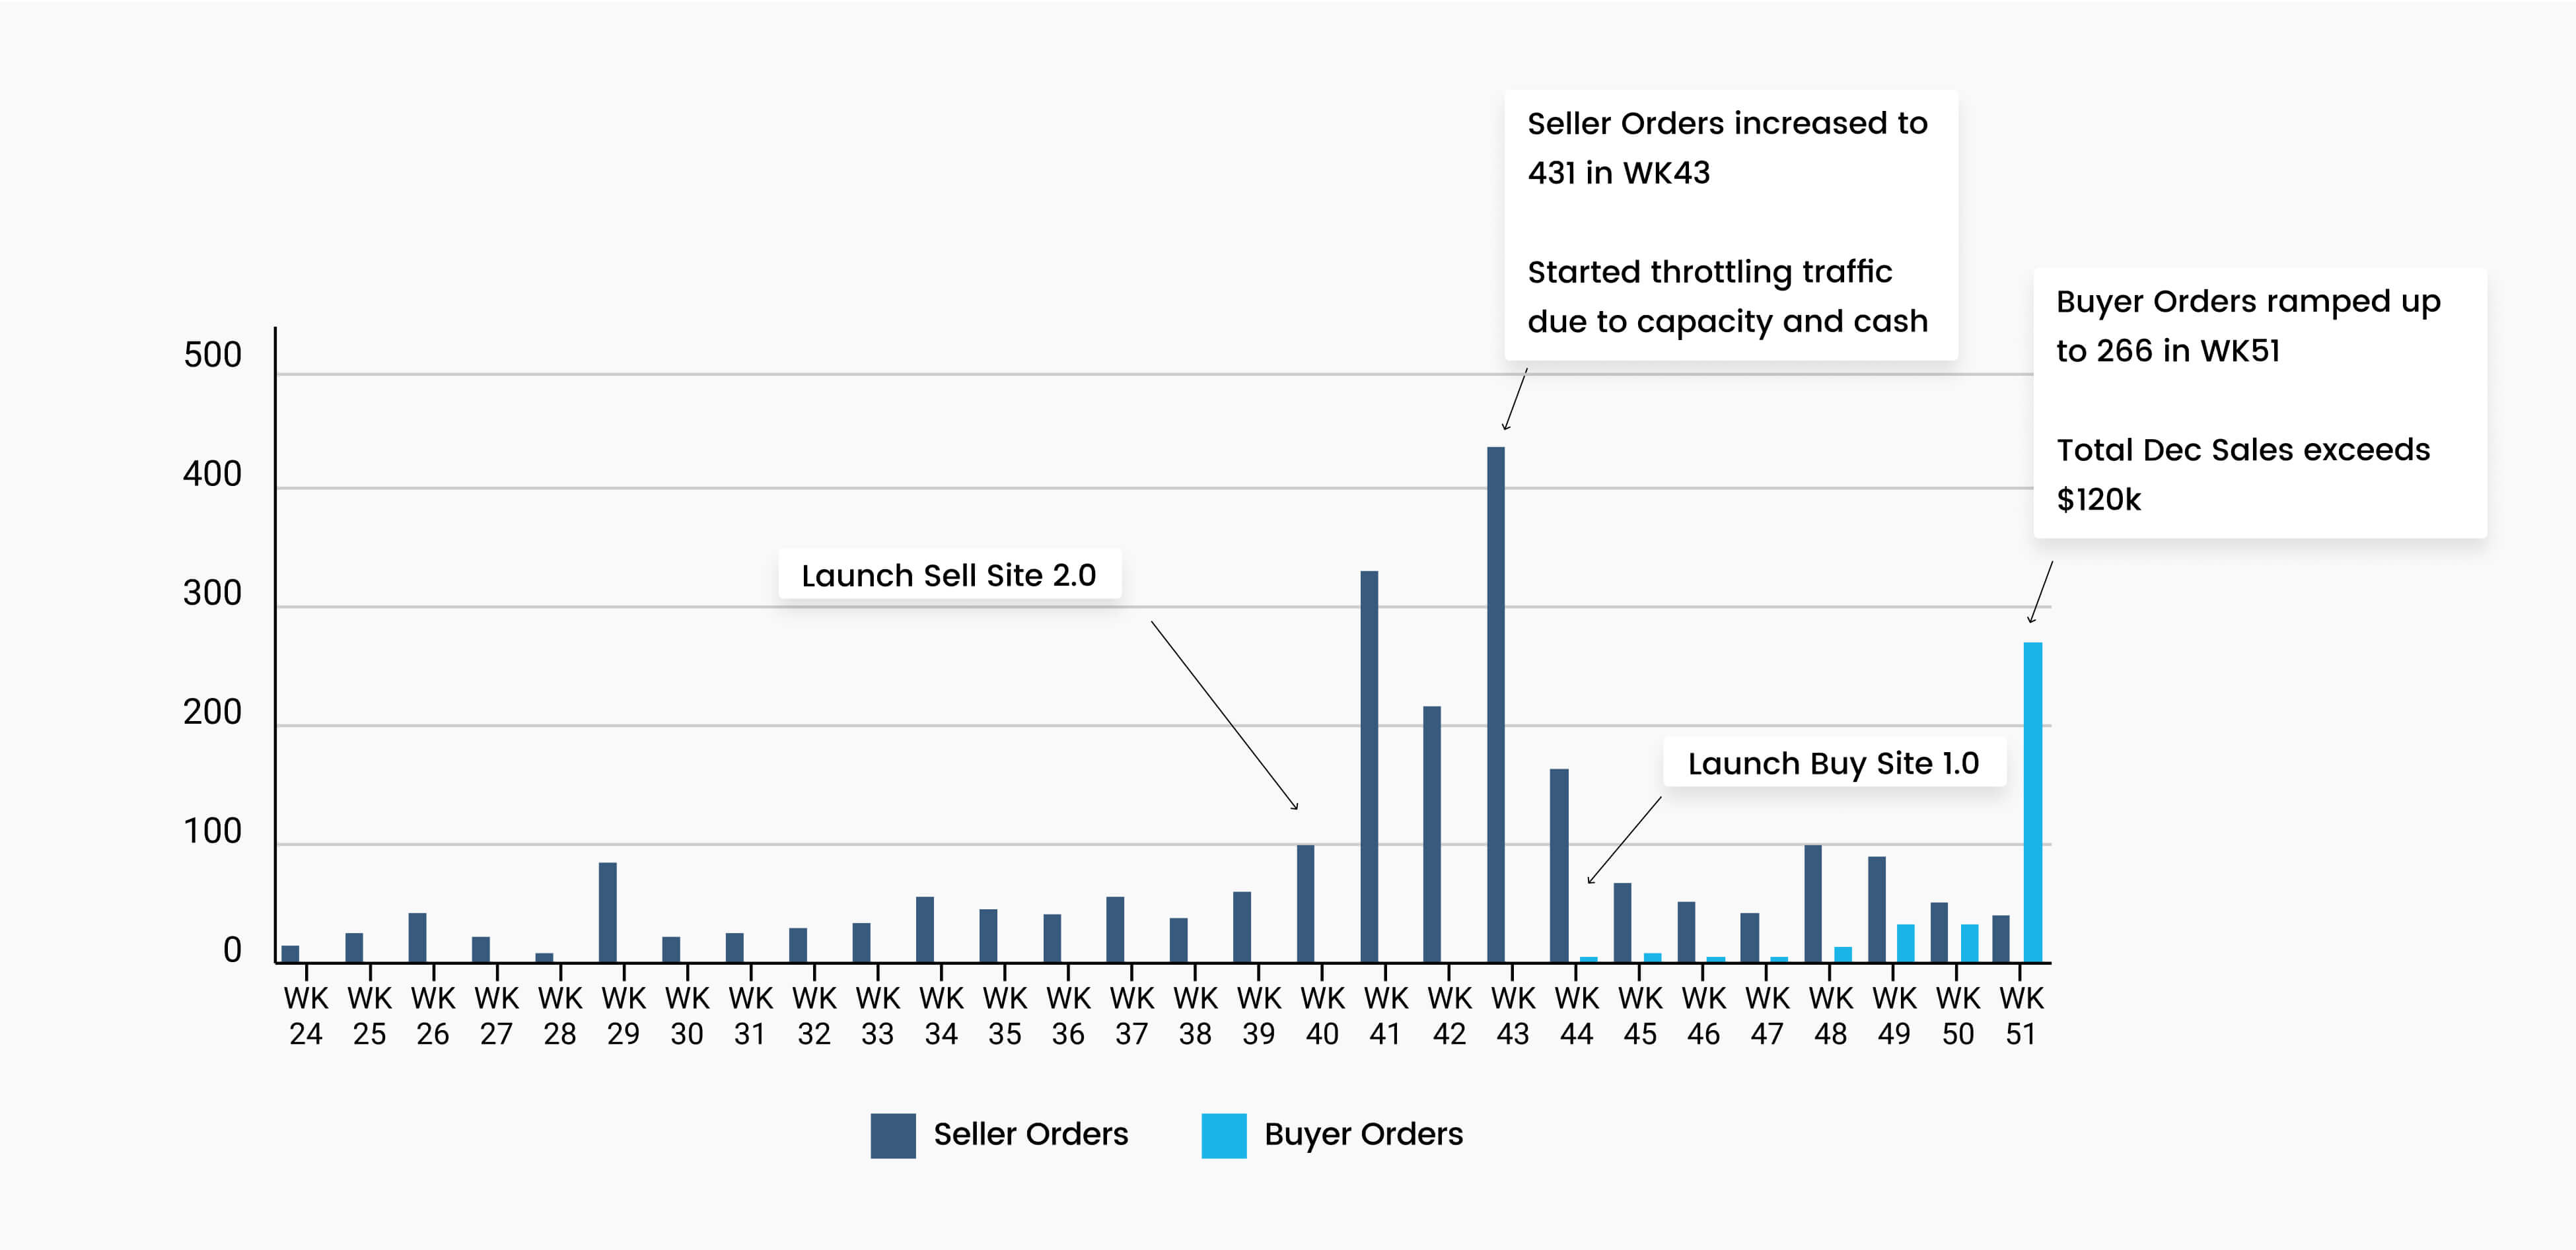The image size is (2576, 1250).
Task: Click the 500 y-axis value
Action: click(212, 355)
